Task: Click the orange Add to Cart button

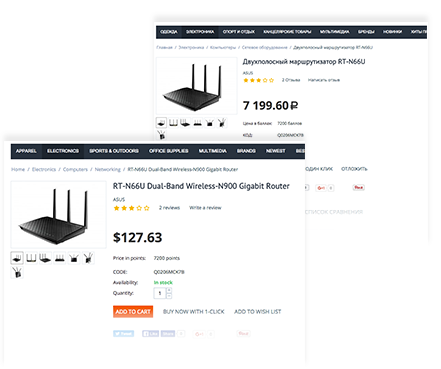Action: click(x=133, y=312)
